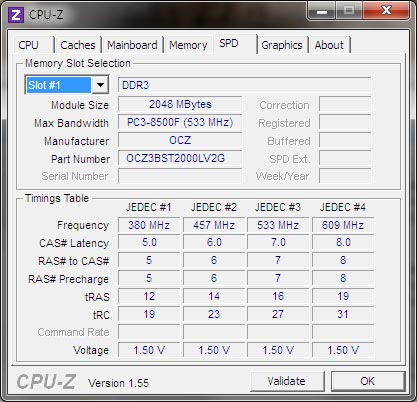Image resolution: width=417 pixels, height=402 pixels.
Task: Click the empty Week/Year field
Action: [345, 176]
